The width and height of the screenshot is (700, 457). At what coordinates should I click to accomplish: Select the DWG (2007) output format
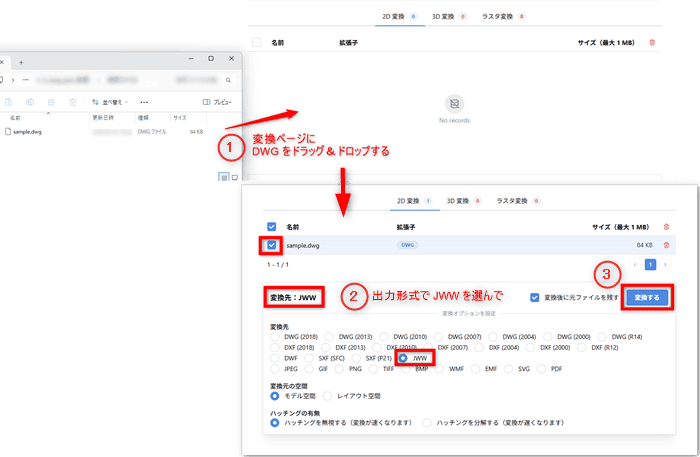click(x=438, y=337)
